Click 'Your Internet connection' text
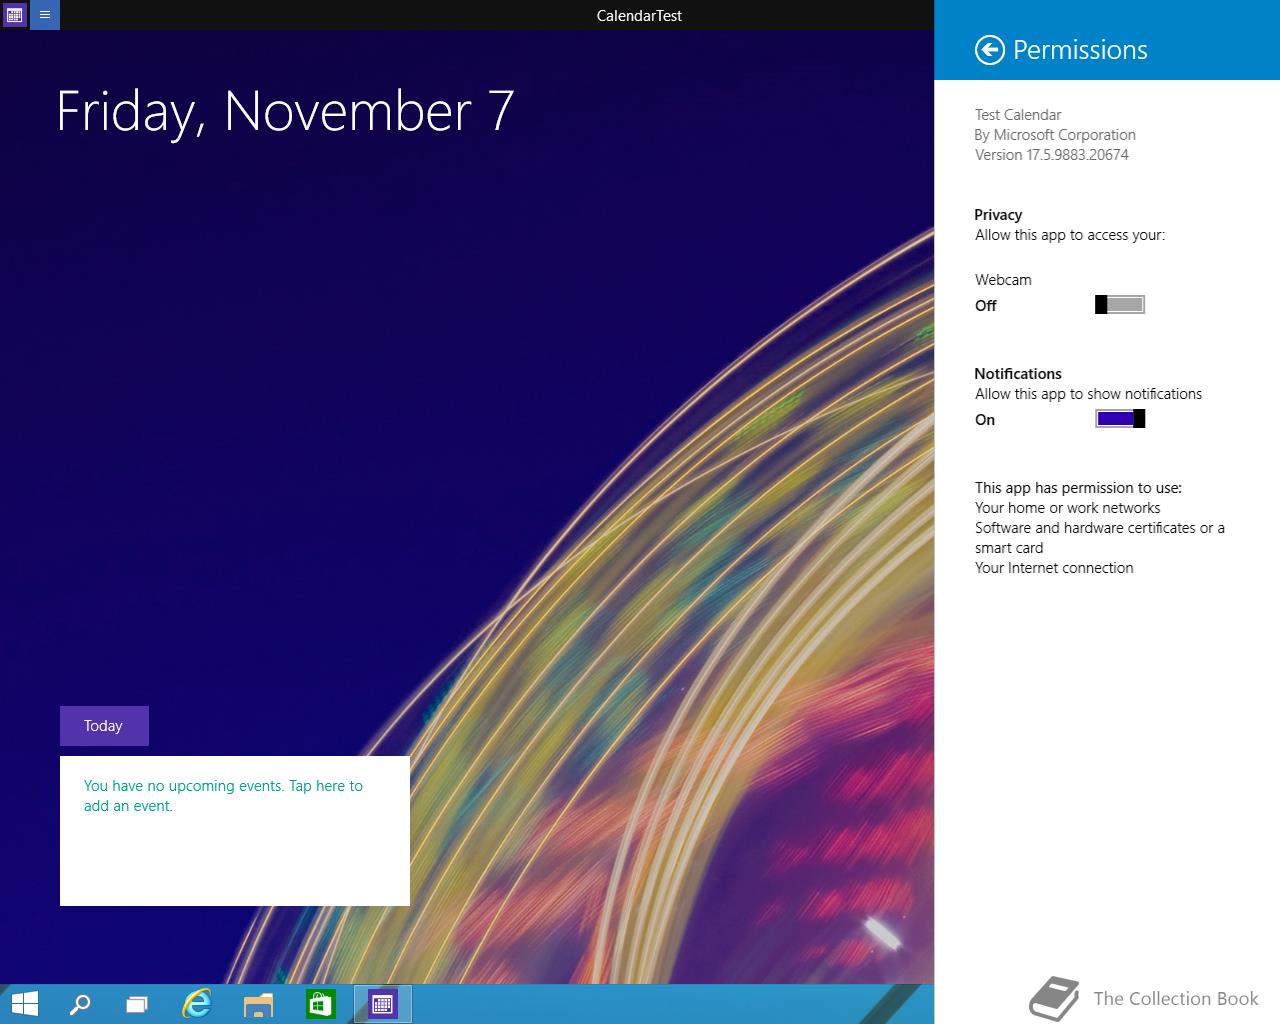This screenshot has width=1280, height=1024. click(1054, 568)
